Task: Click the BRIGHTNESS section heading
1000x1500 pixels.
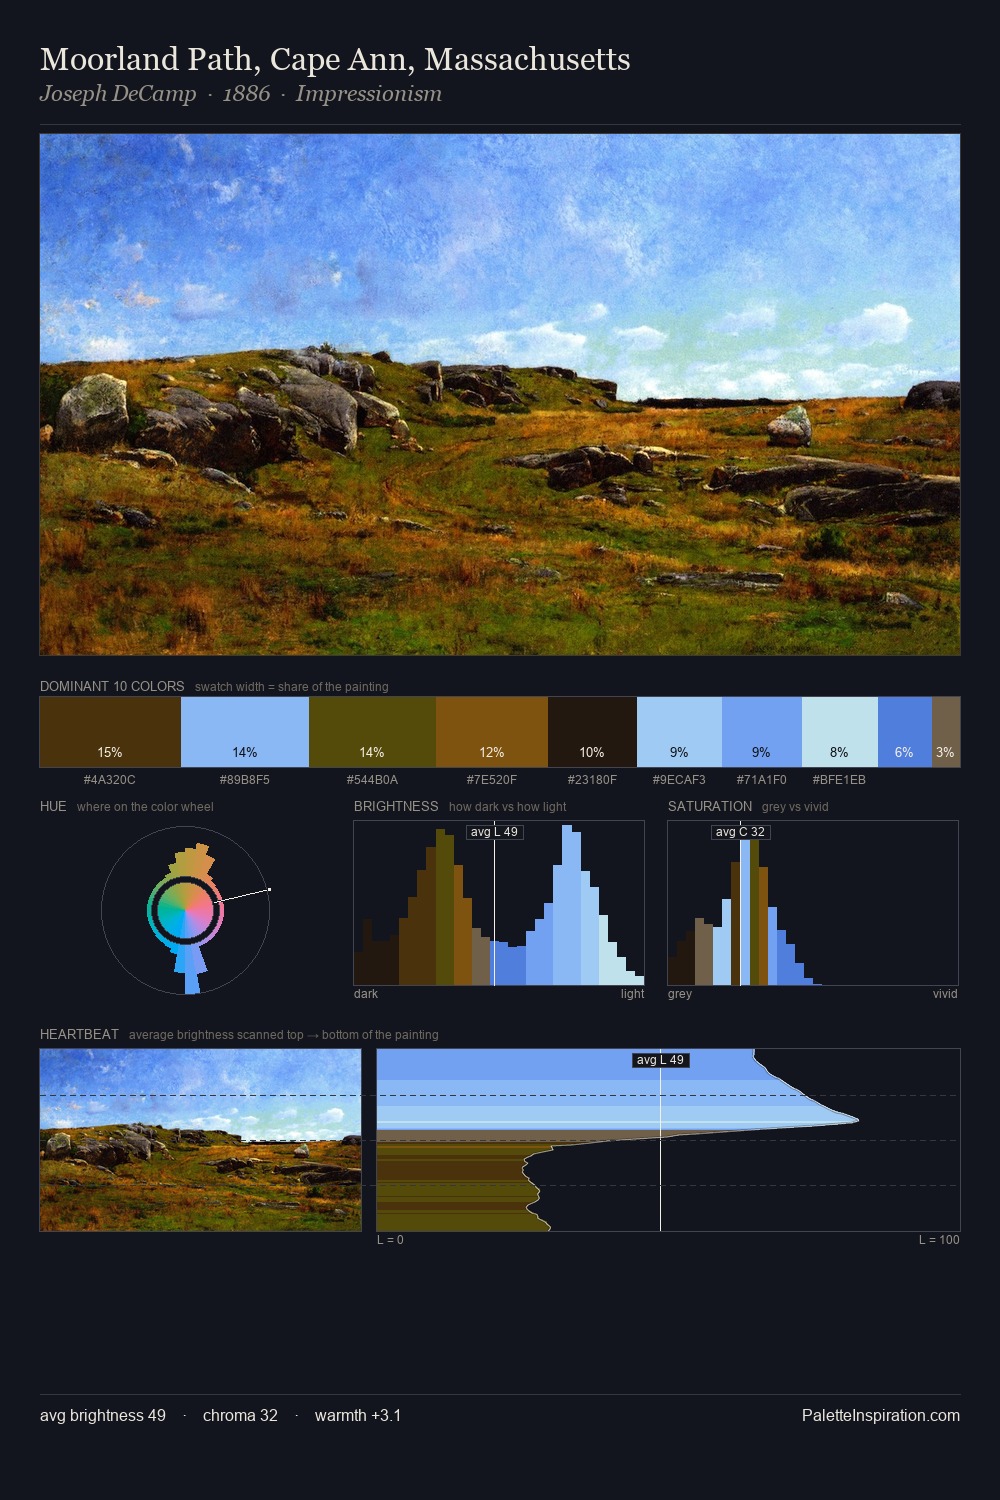Action: [396, 806]
